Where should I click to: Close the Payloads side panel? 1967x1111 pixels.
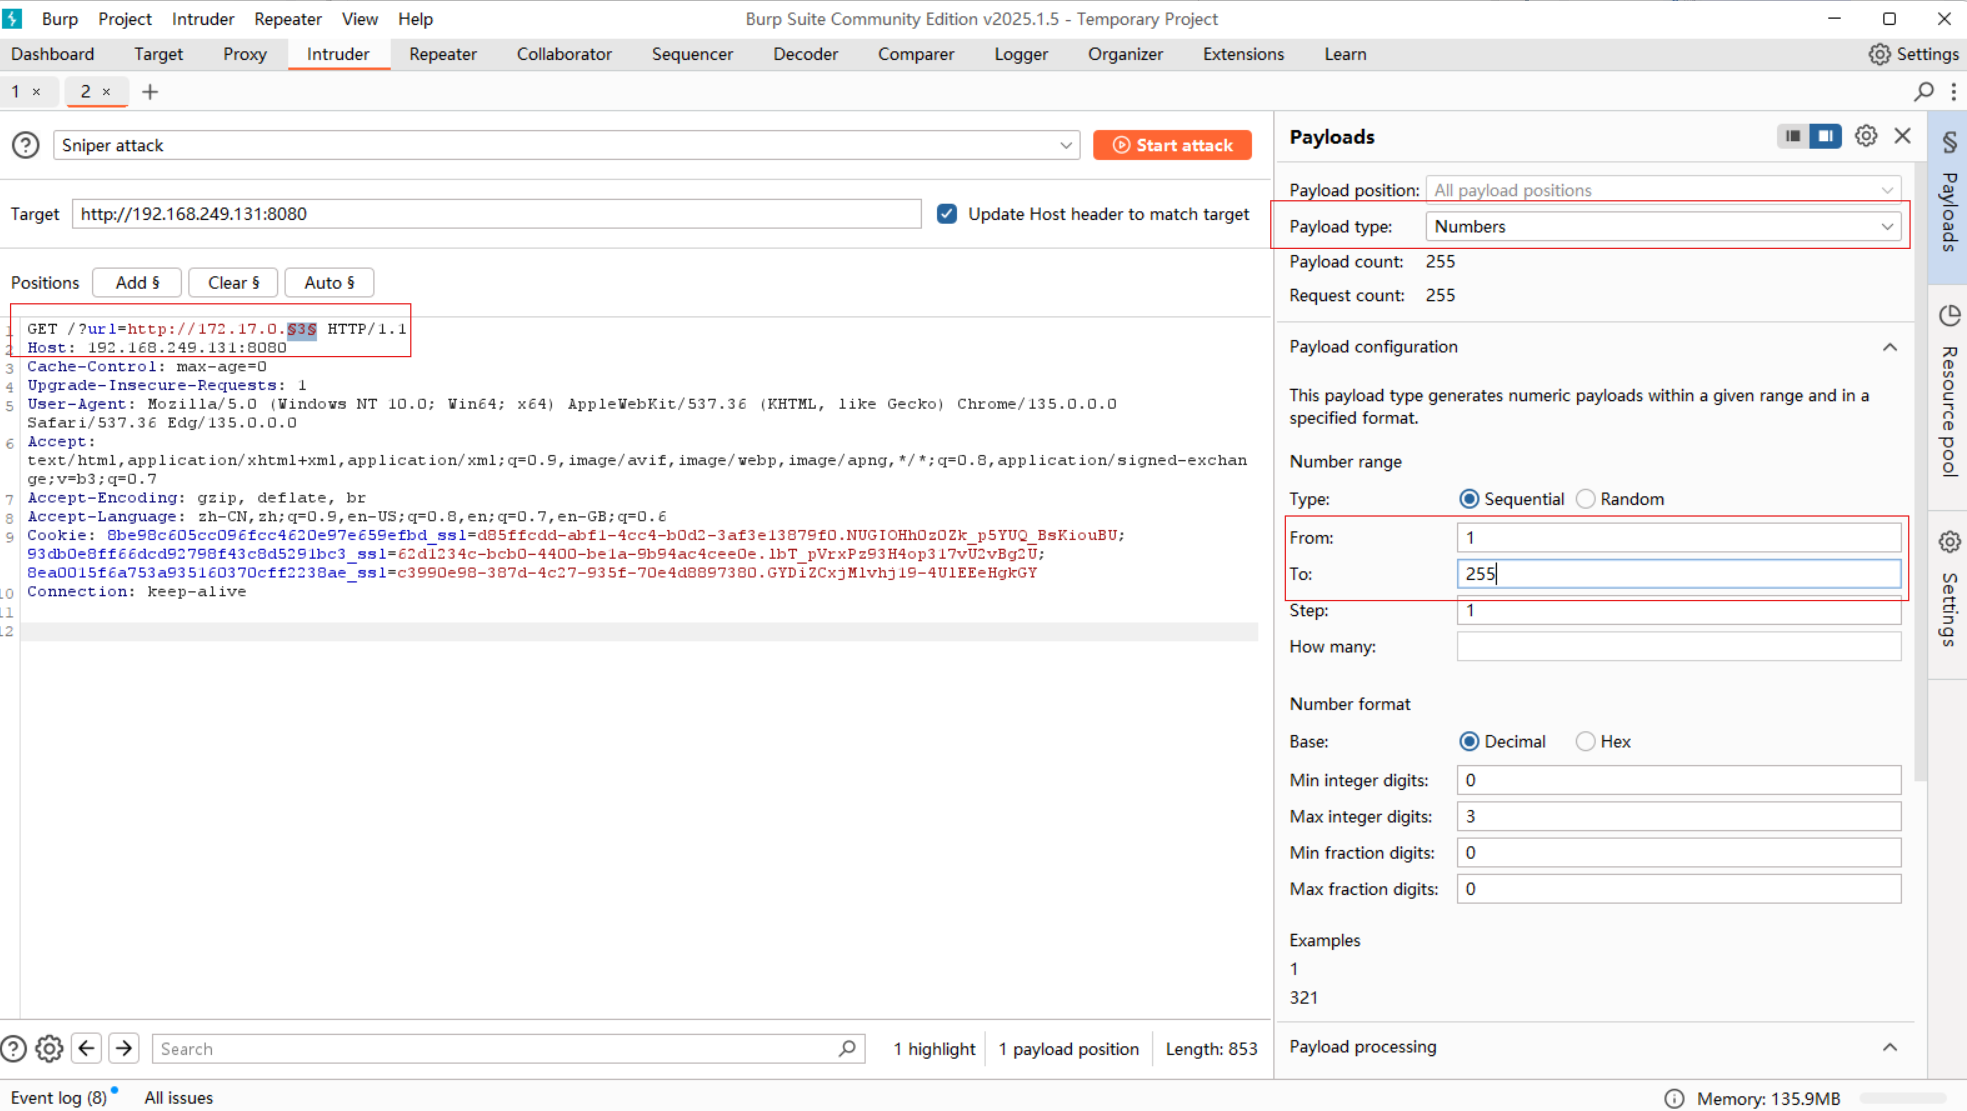(x=1902, y=136)
